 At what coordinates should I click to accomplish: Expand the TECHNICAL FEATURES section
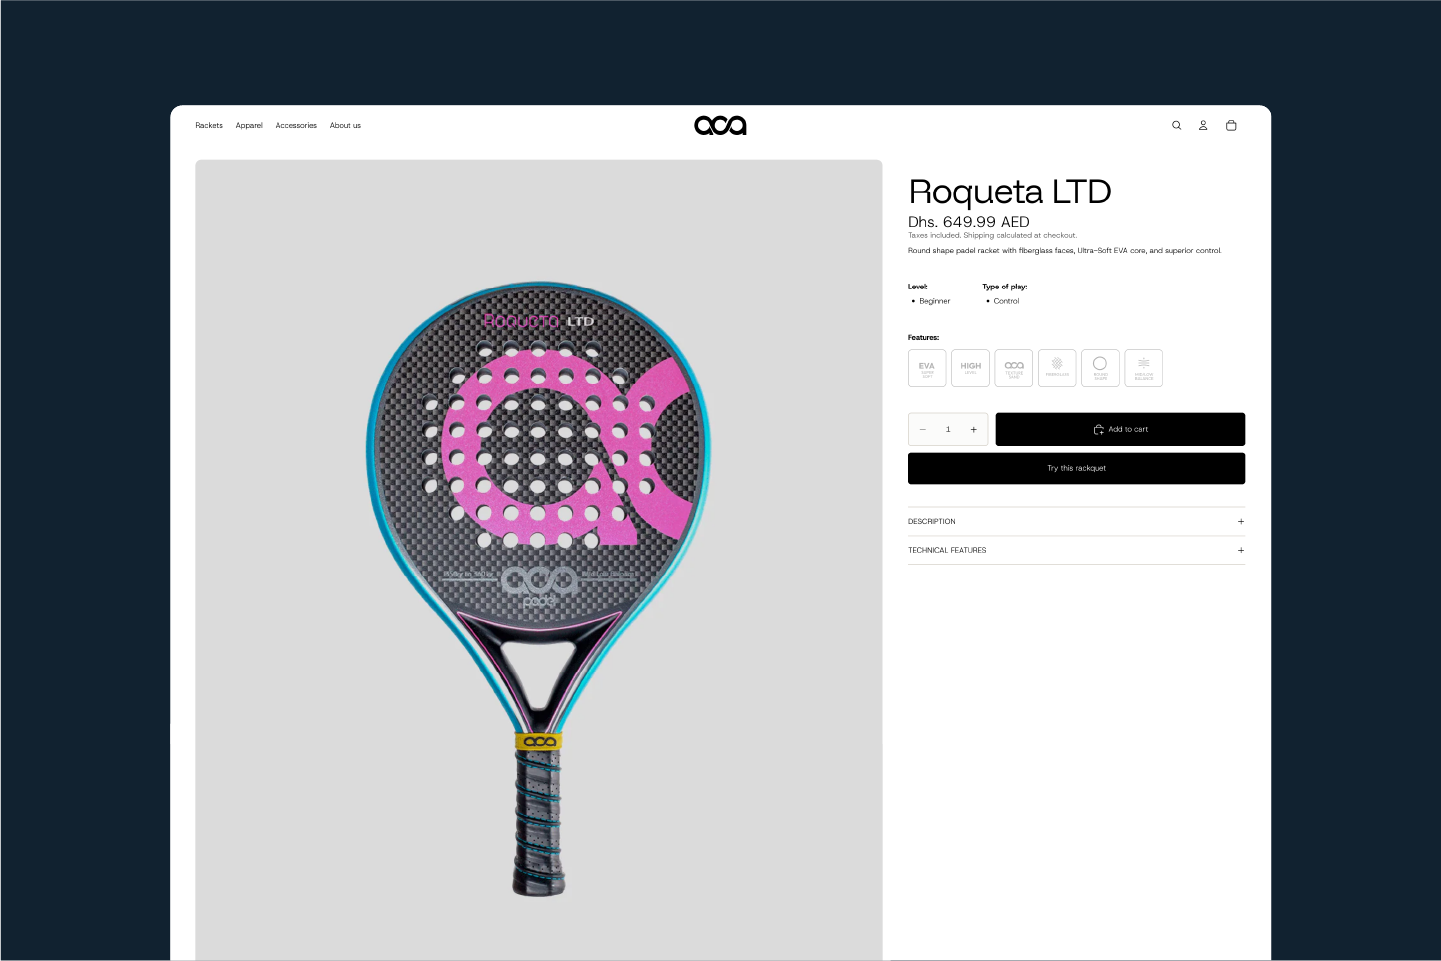pos(1076,550)
